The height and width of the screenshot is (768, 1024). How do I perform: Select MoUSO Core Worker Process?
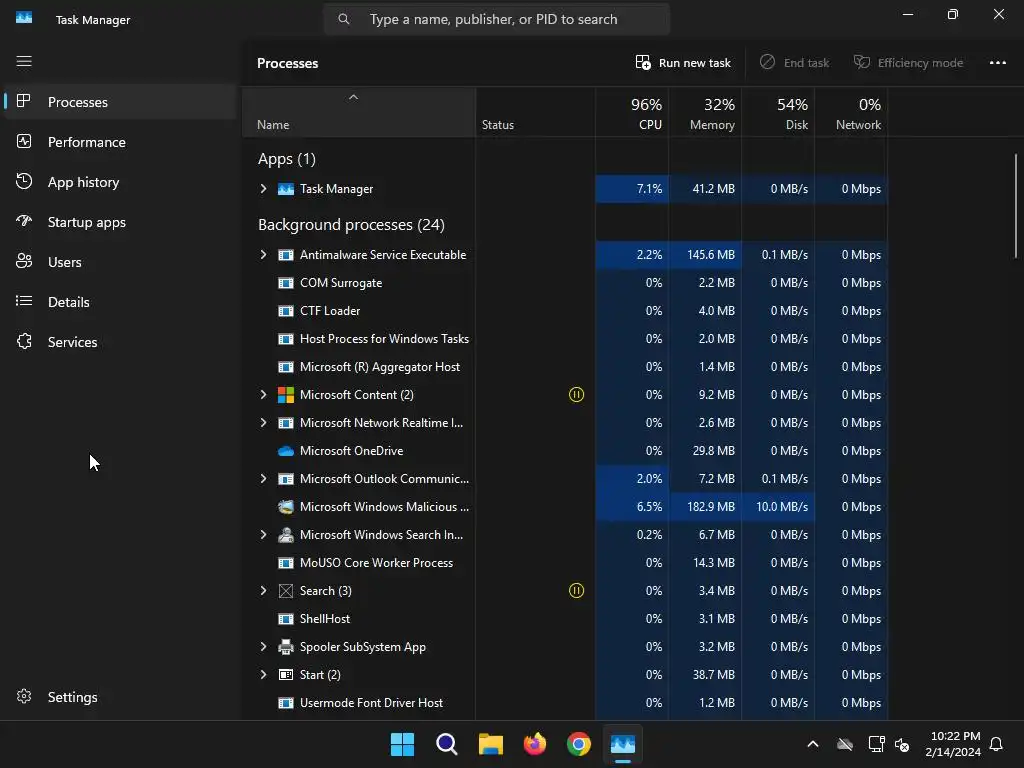[564, 563]
